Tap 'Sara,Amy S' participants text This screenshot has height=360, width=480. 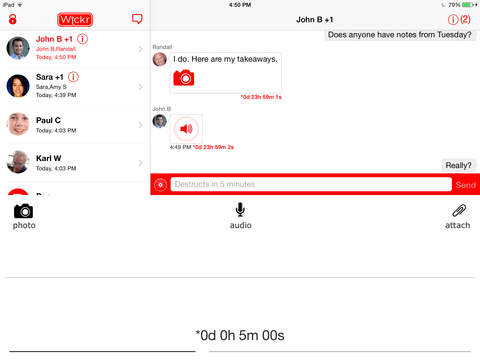51,87
